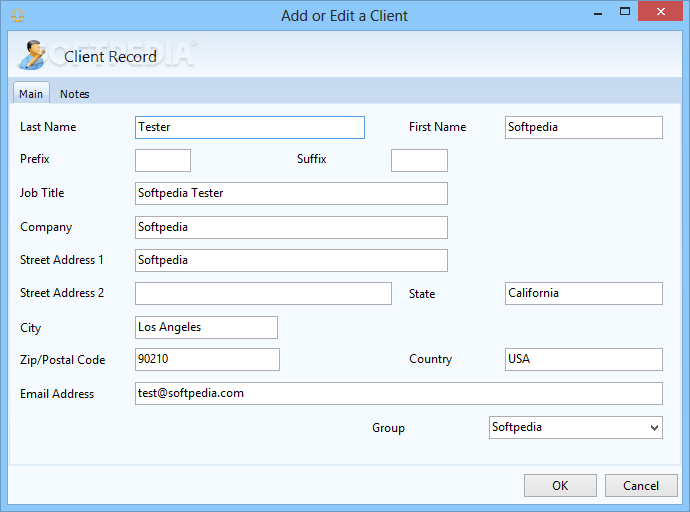The image size is (690, 512).
Task: Switch to the Notes tab
Action: tap(74, 94)
